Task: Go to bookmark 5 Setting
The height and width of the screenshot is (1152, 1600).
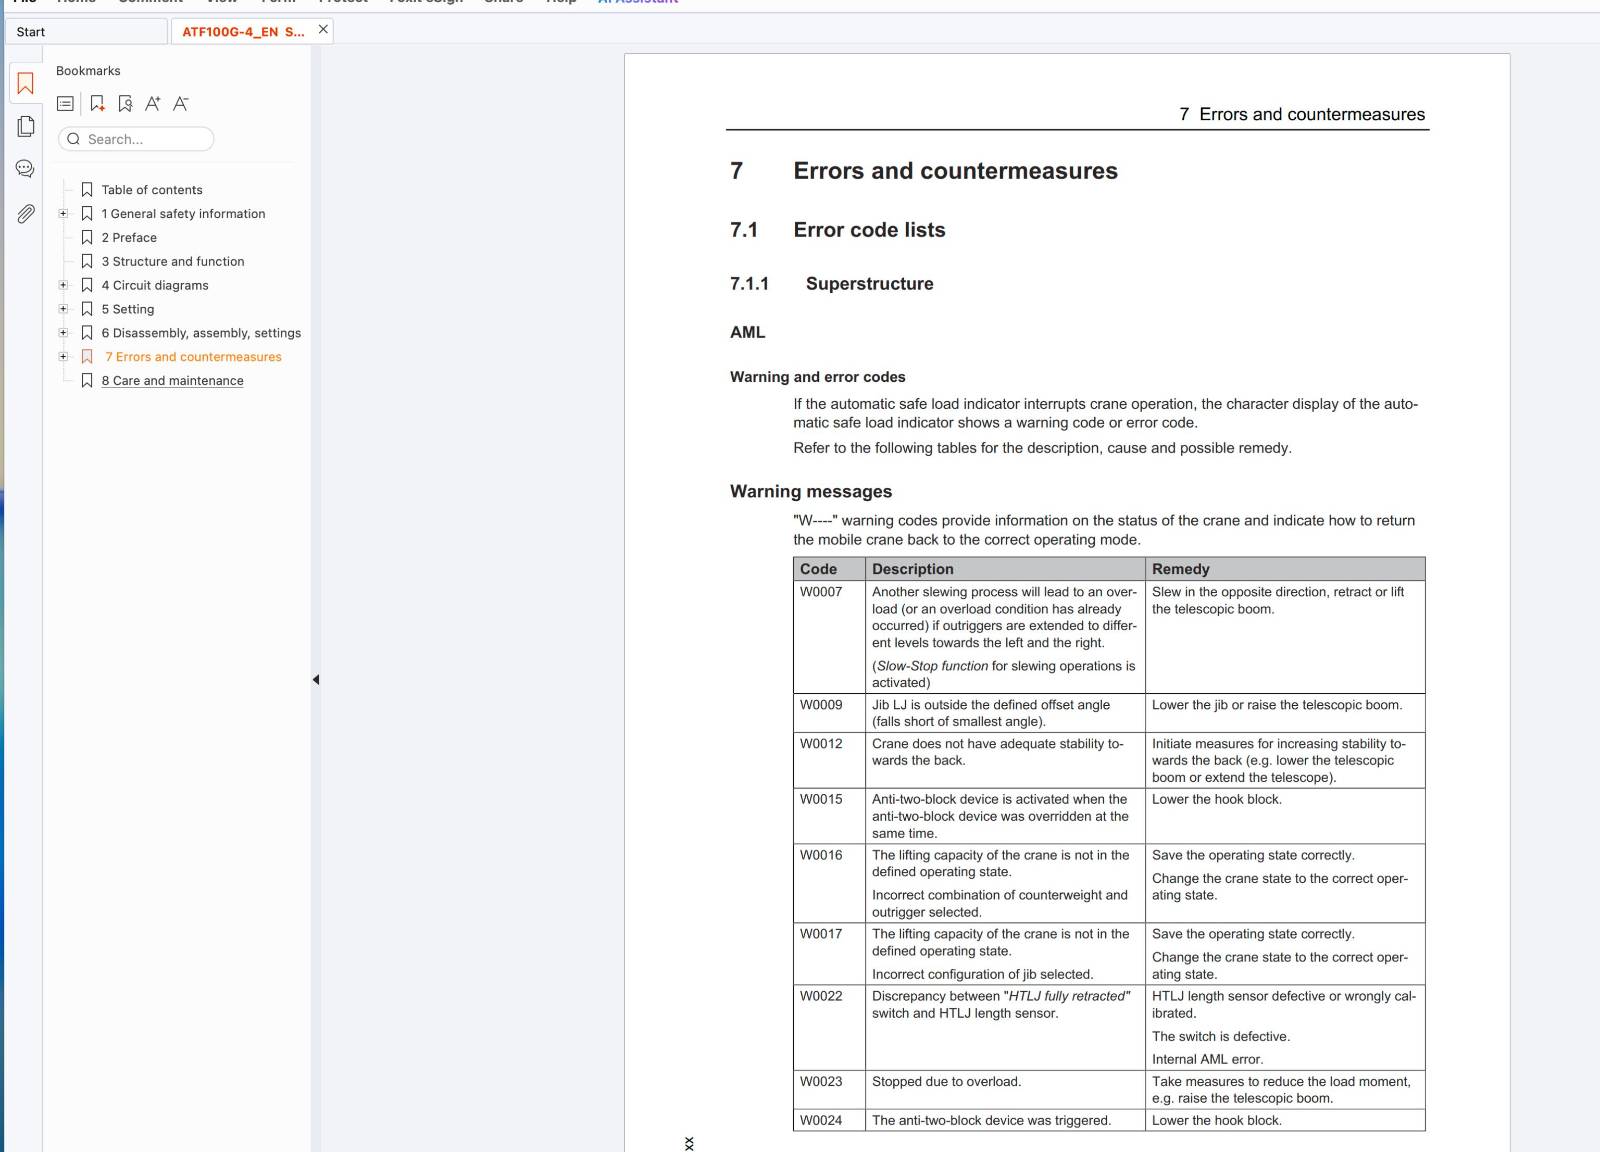Action: coord(128,310)
